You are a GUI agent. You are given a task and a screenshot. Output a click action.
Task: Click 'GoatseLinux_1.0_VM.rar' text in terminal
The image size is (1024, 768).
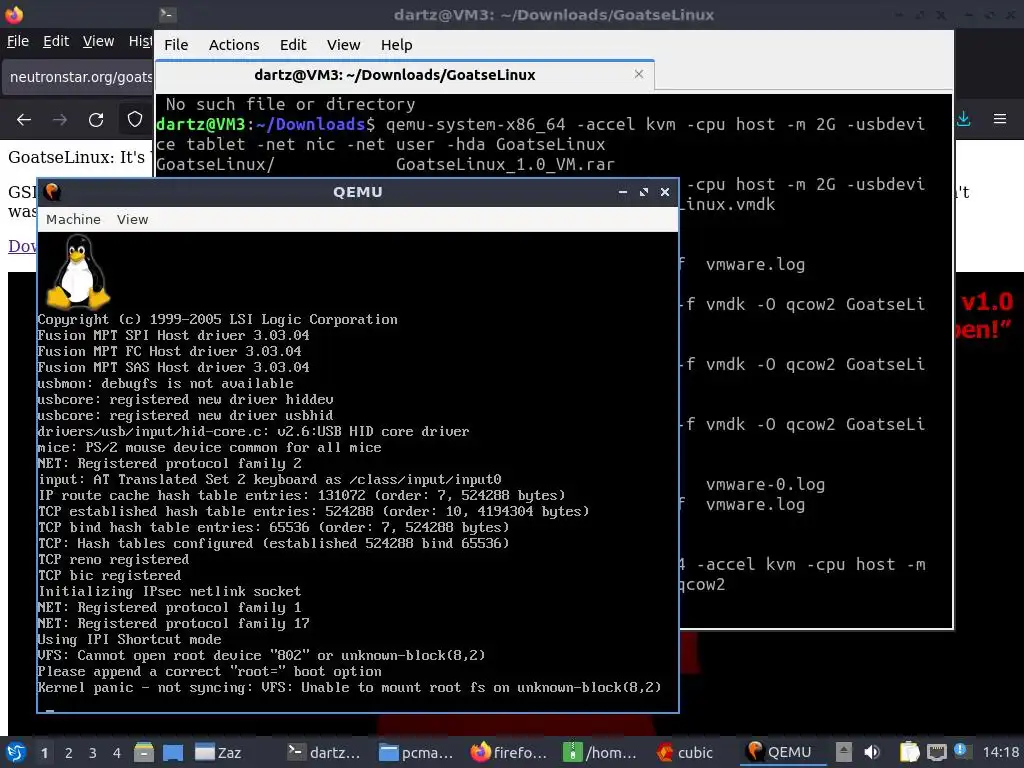505,164
